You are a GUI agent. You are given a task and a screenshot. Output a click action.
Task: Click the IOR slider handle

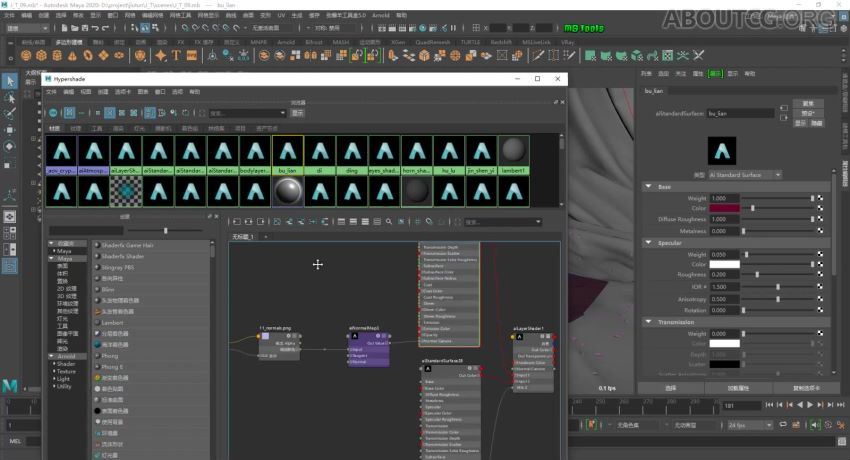click(x=778, y=287)
